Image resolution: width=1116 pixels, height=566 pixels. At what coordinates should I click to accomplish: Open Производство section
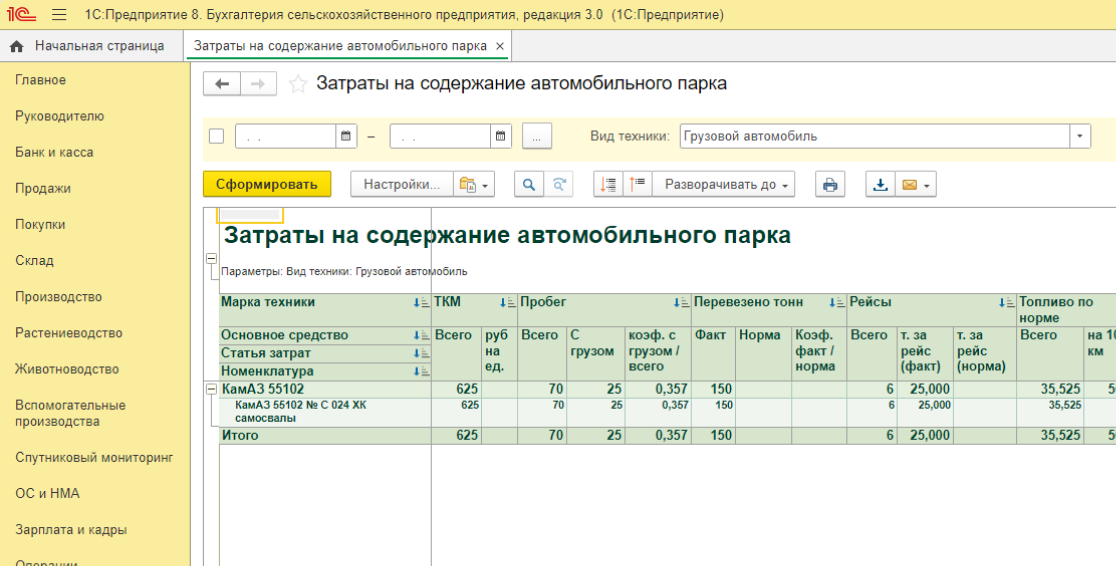pyautogui.click(x=58, y=297)
